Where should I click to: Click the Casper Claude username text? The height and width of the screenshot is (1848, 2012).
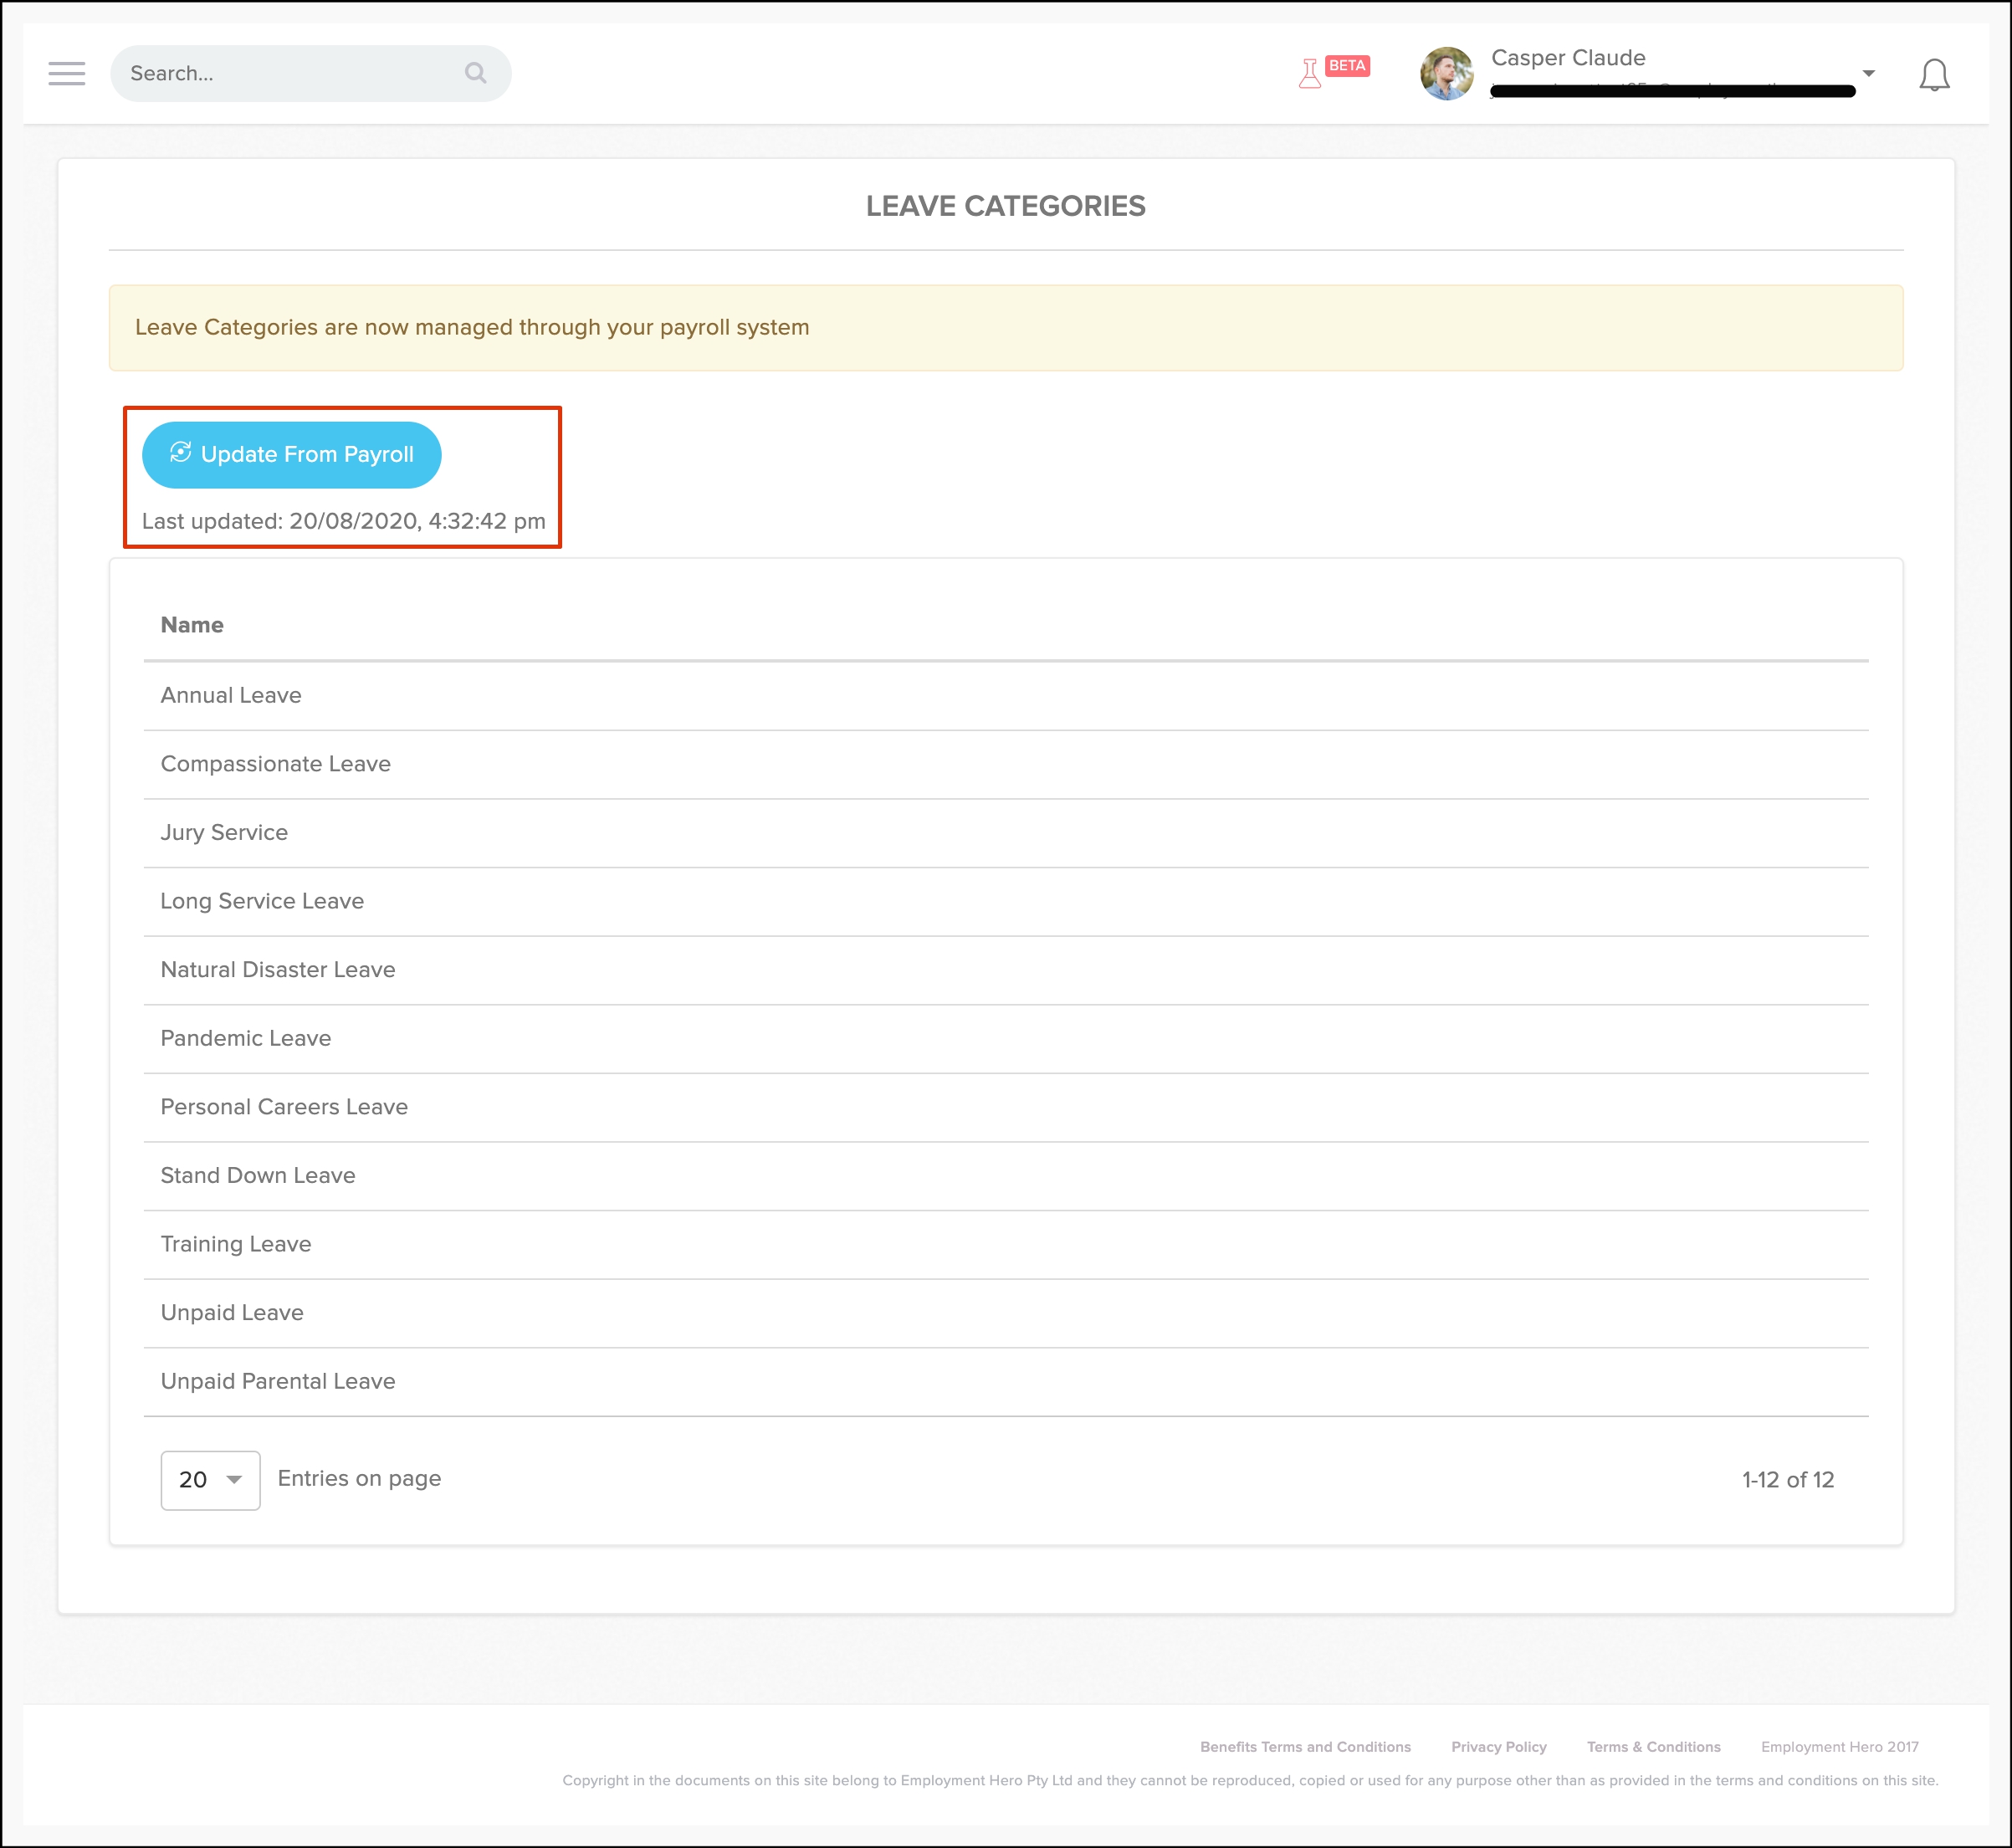(x=1567, y=58)
